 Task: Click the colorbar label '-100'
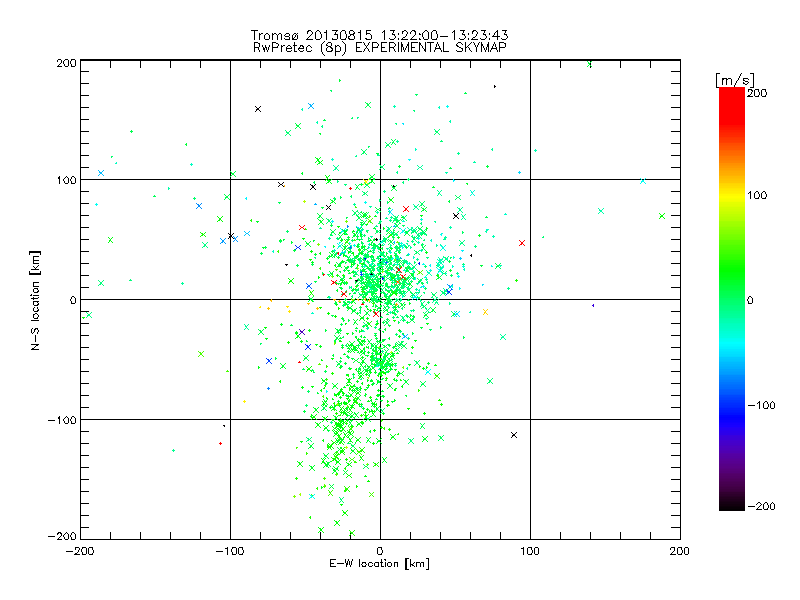tap(761, 406)
